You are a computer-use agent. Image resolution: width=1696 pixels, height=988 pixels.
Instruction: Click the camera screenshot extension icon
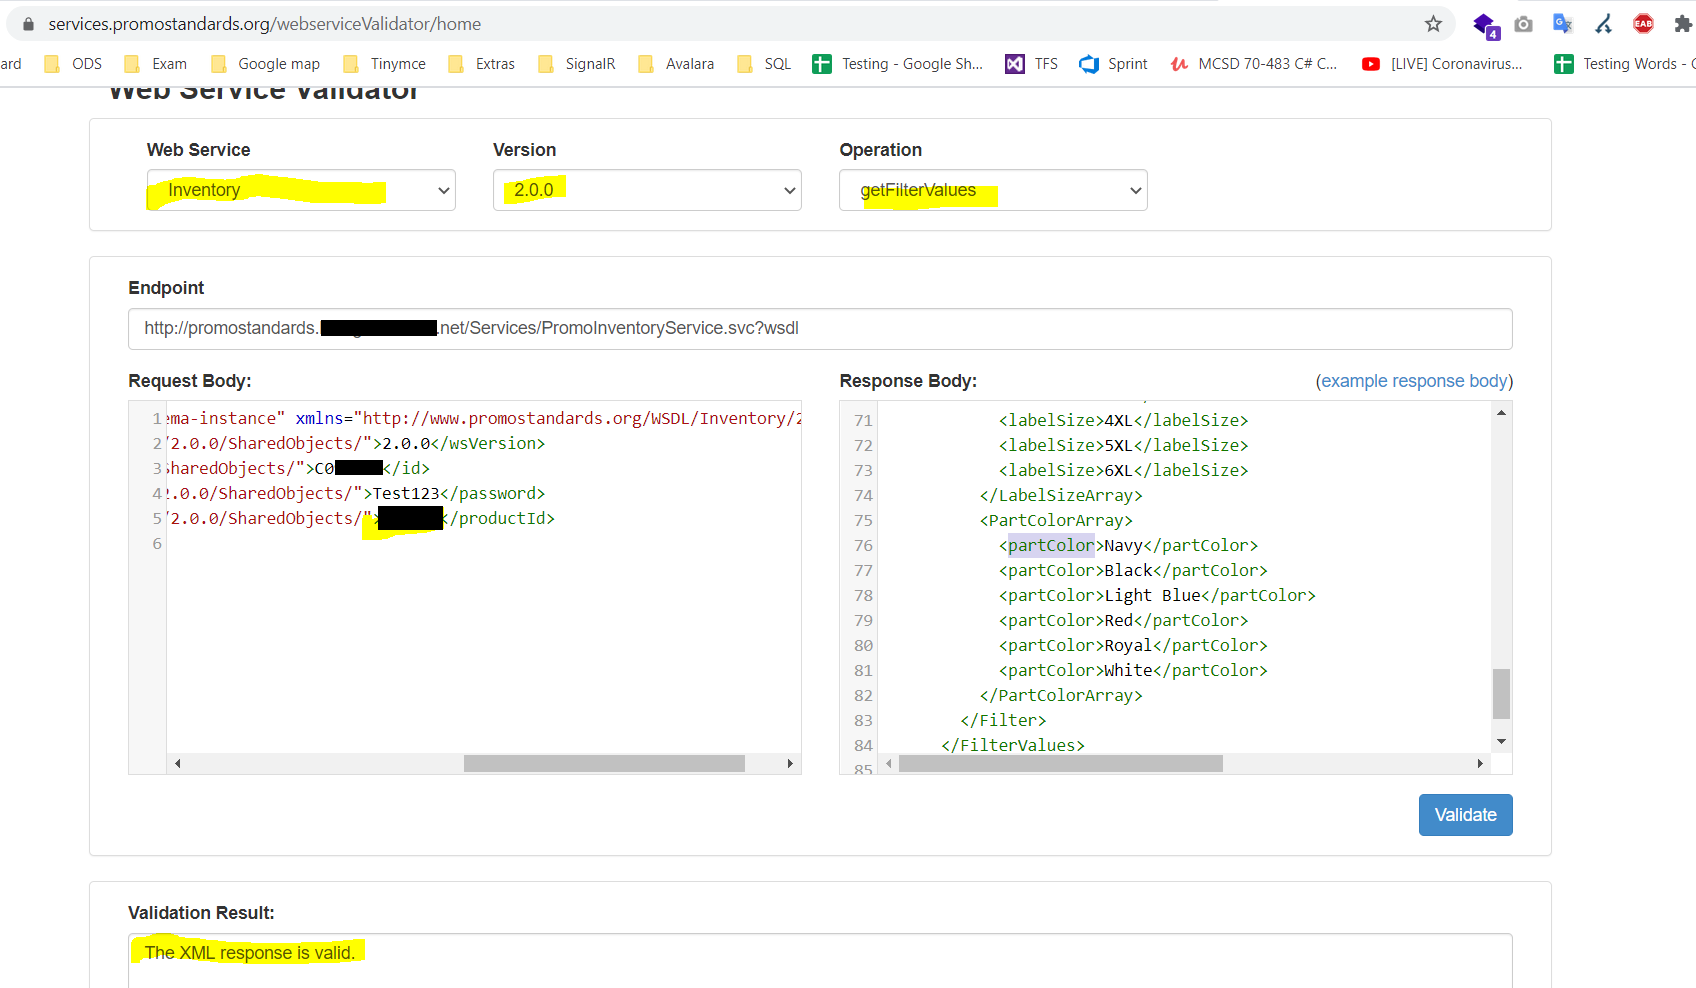(x=1523, y=24)
